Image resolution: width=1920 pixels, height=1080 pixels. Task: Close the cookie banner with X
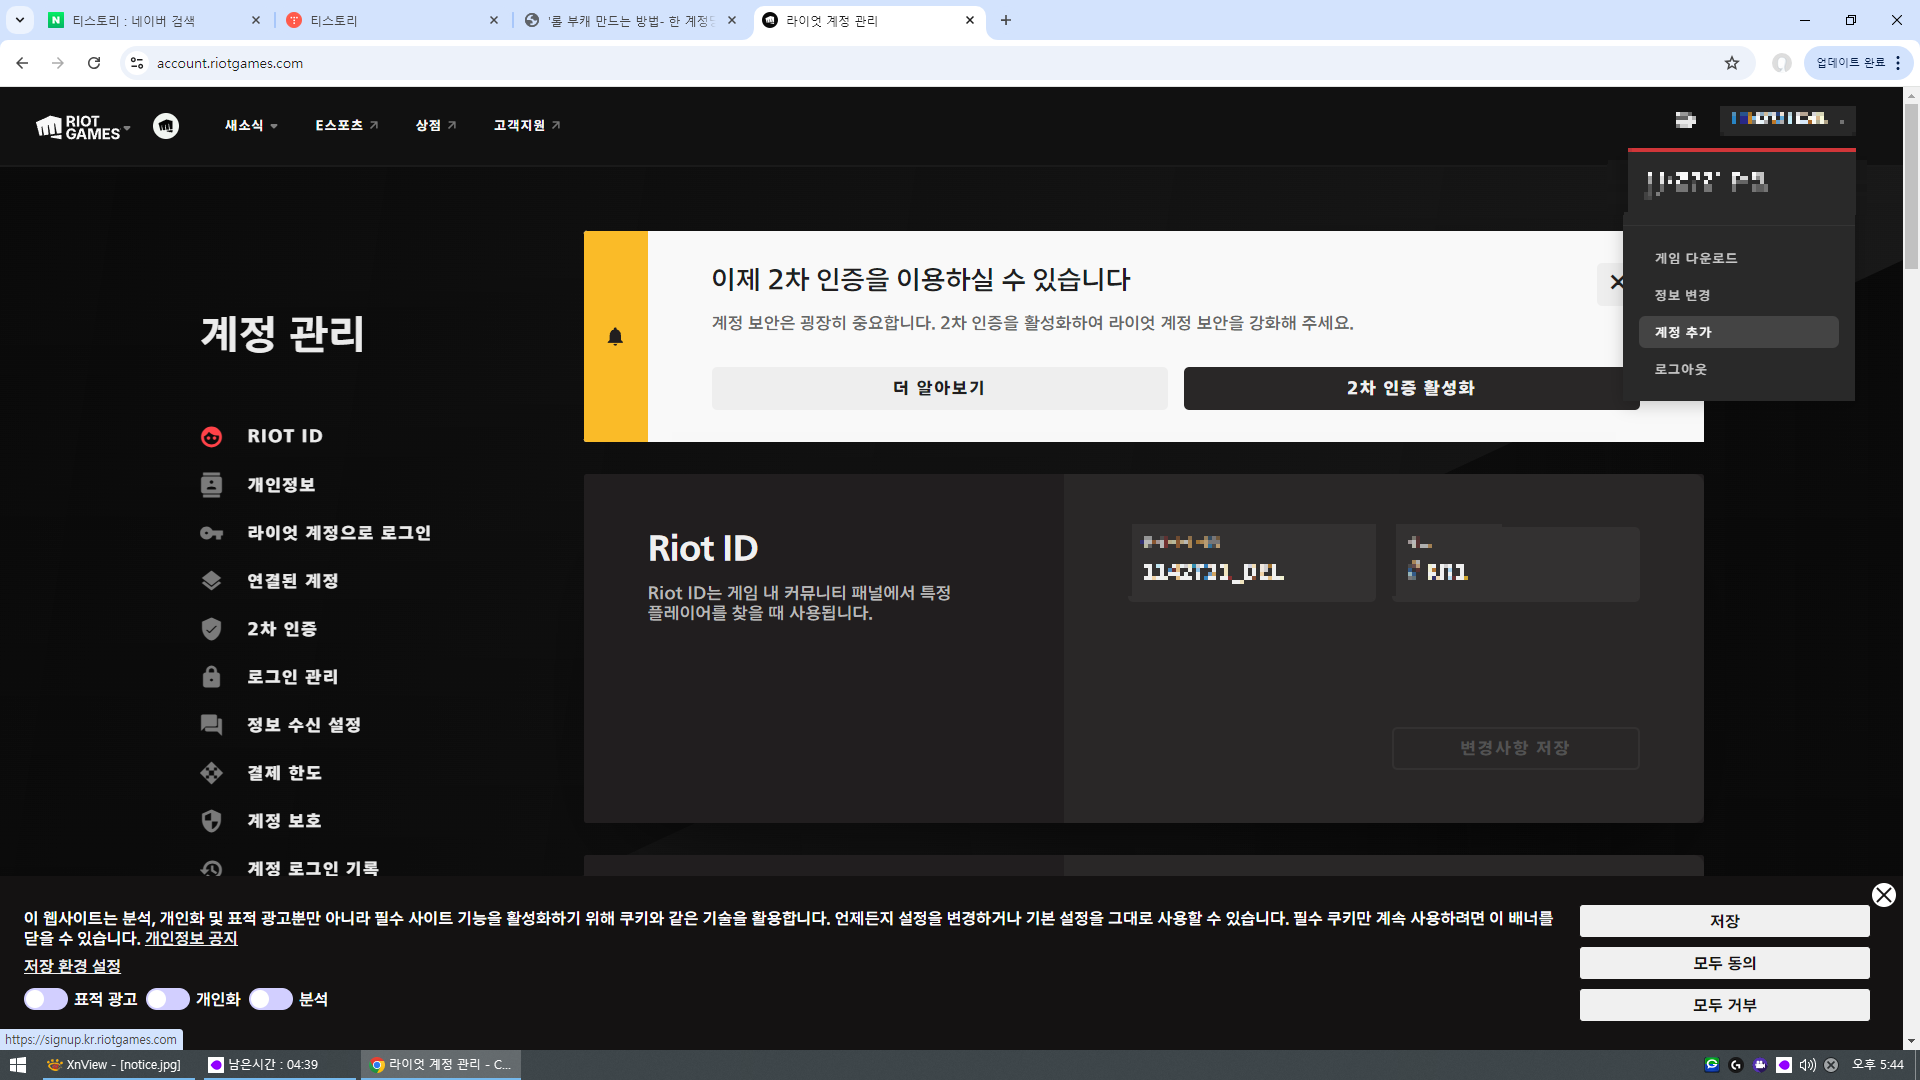click(1884, 895)
